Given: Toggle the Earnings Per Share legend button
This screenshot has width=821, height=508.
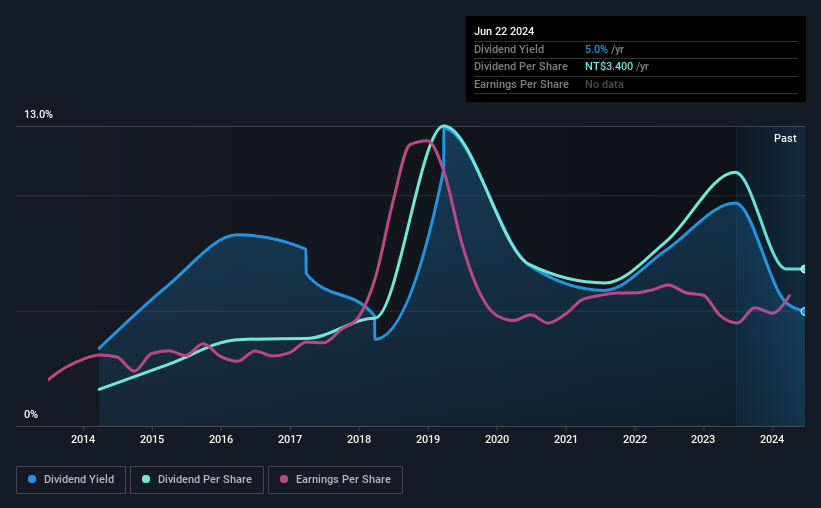Looking at the screenshot, I should tap(335, 480).
